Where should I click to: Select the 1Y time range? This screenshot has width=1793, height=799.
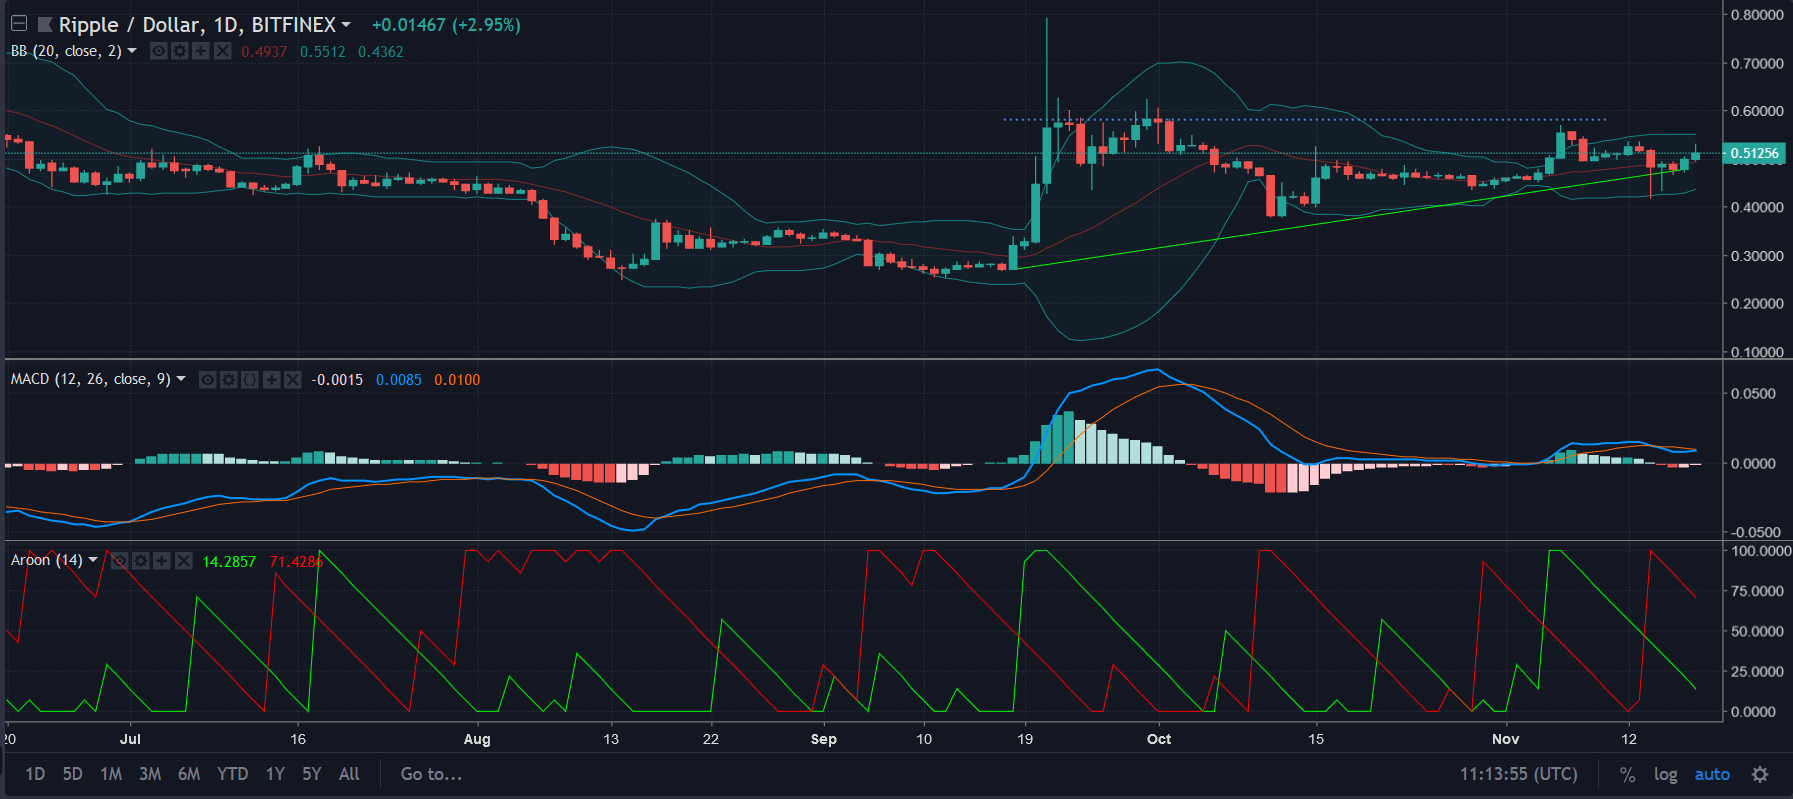pyautogui.click(x=275, y=774)
